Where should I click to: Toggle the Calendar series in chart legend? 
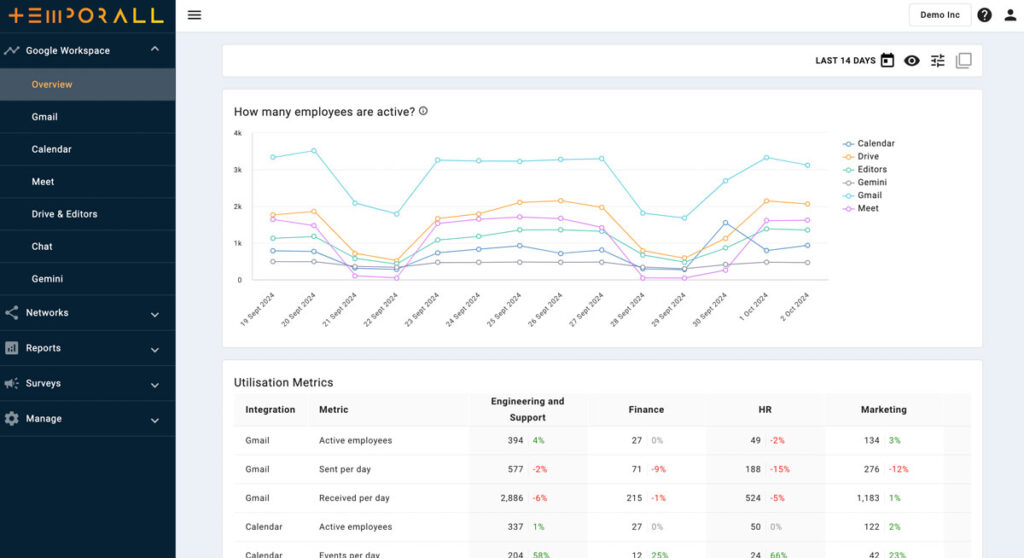869,143
